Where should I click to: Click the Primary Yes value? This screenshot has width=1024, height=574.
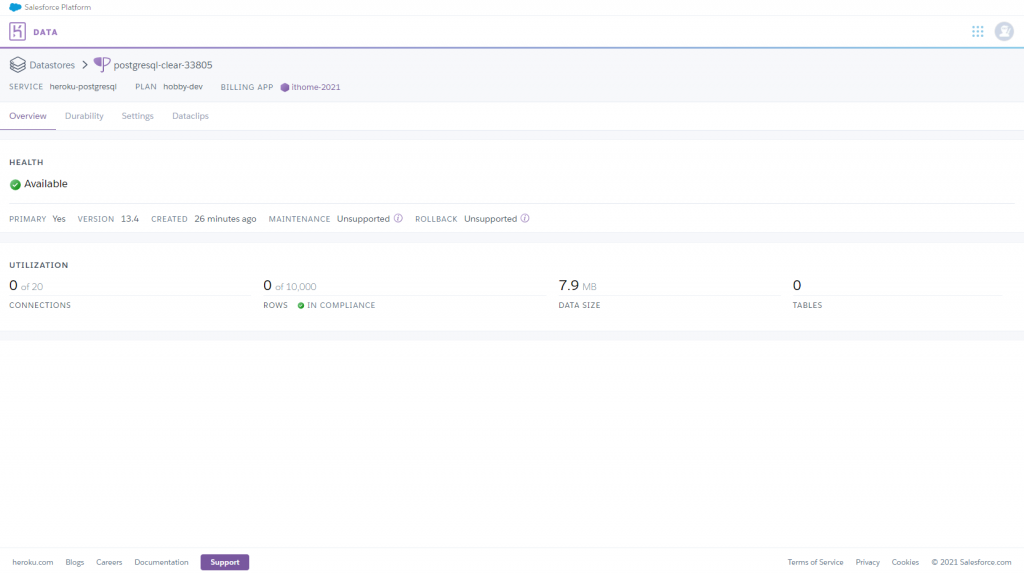[59, 219]
